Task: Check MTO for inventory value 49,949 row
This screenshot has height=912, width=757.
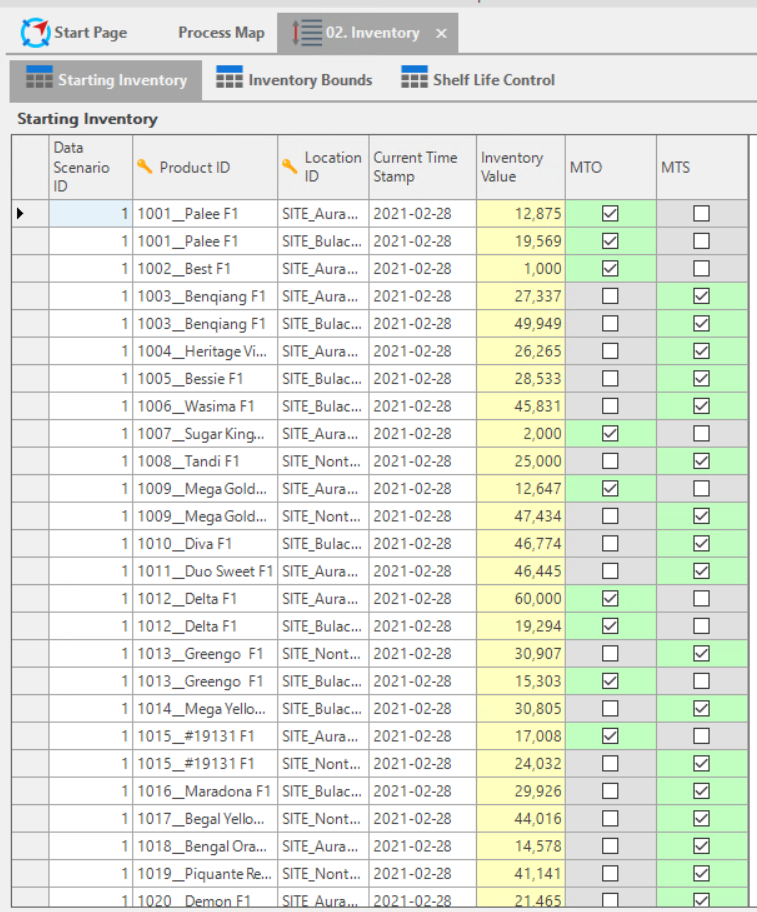Action: click(610, 323)
